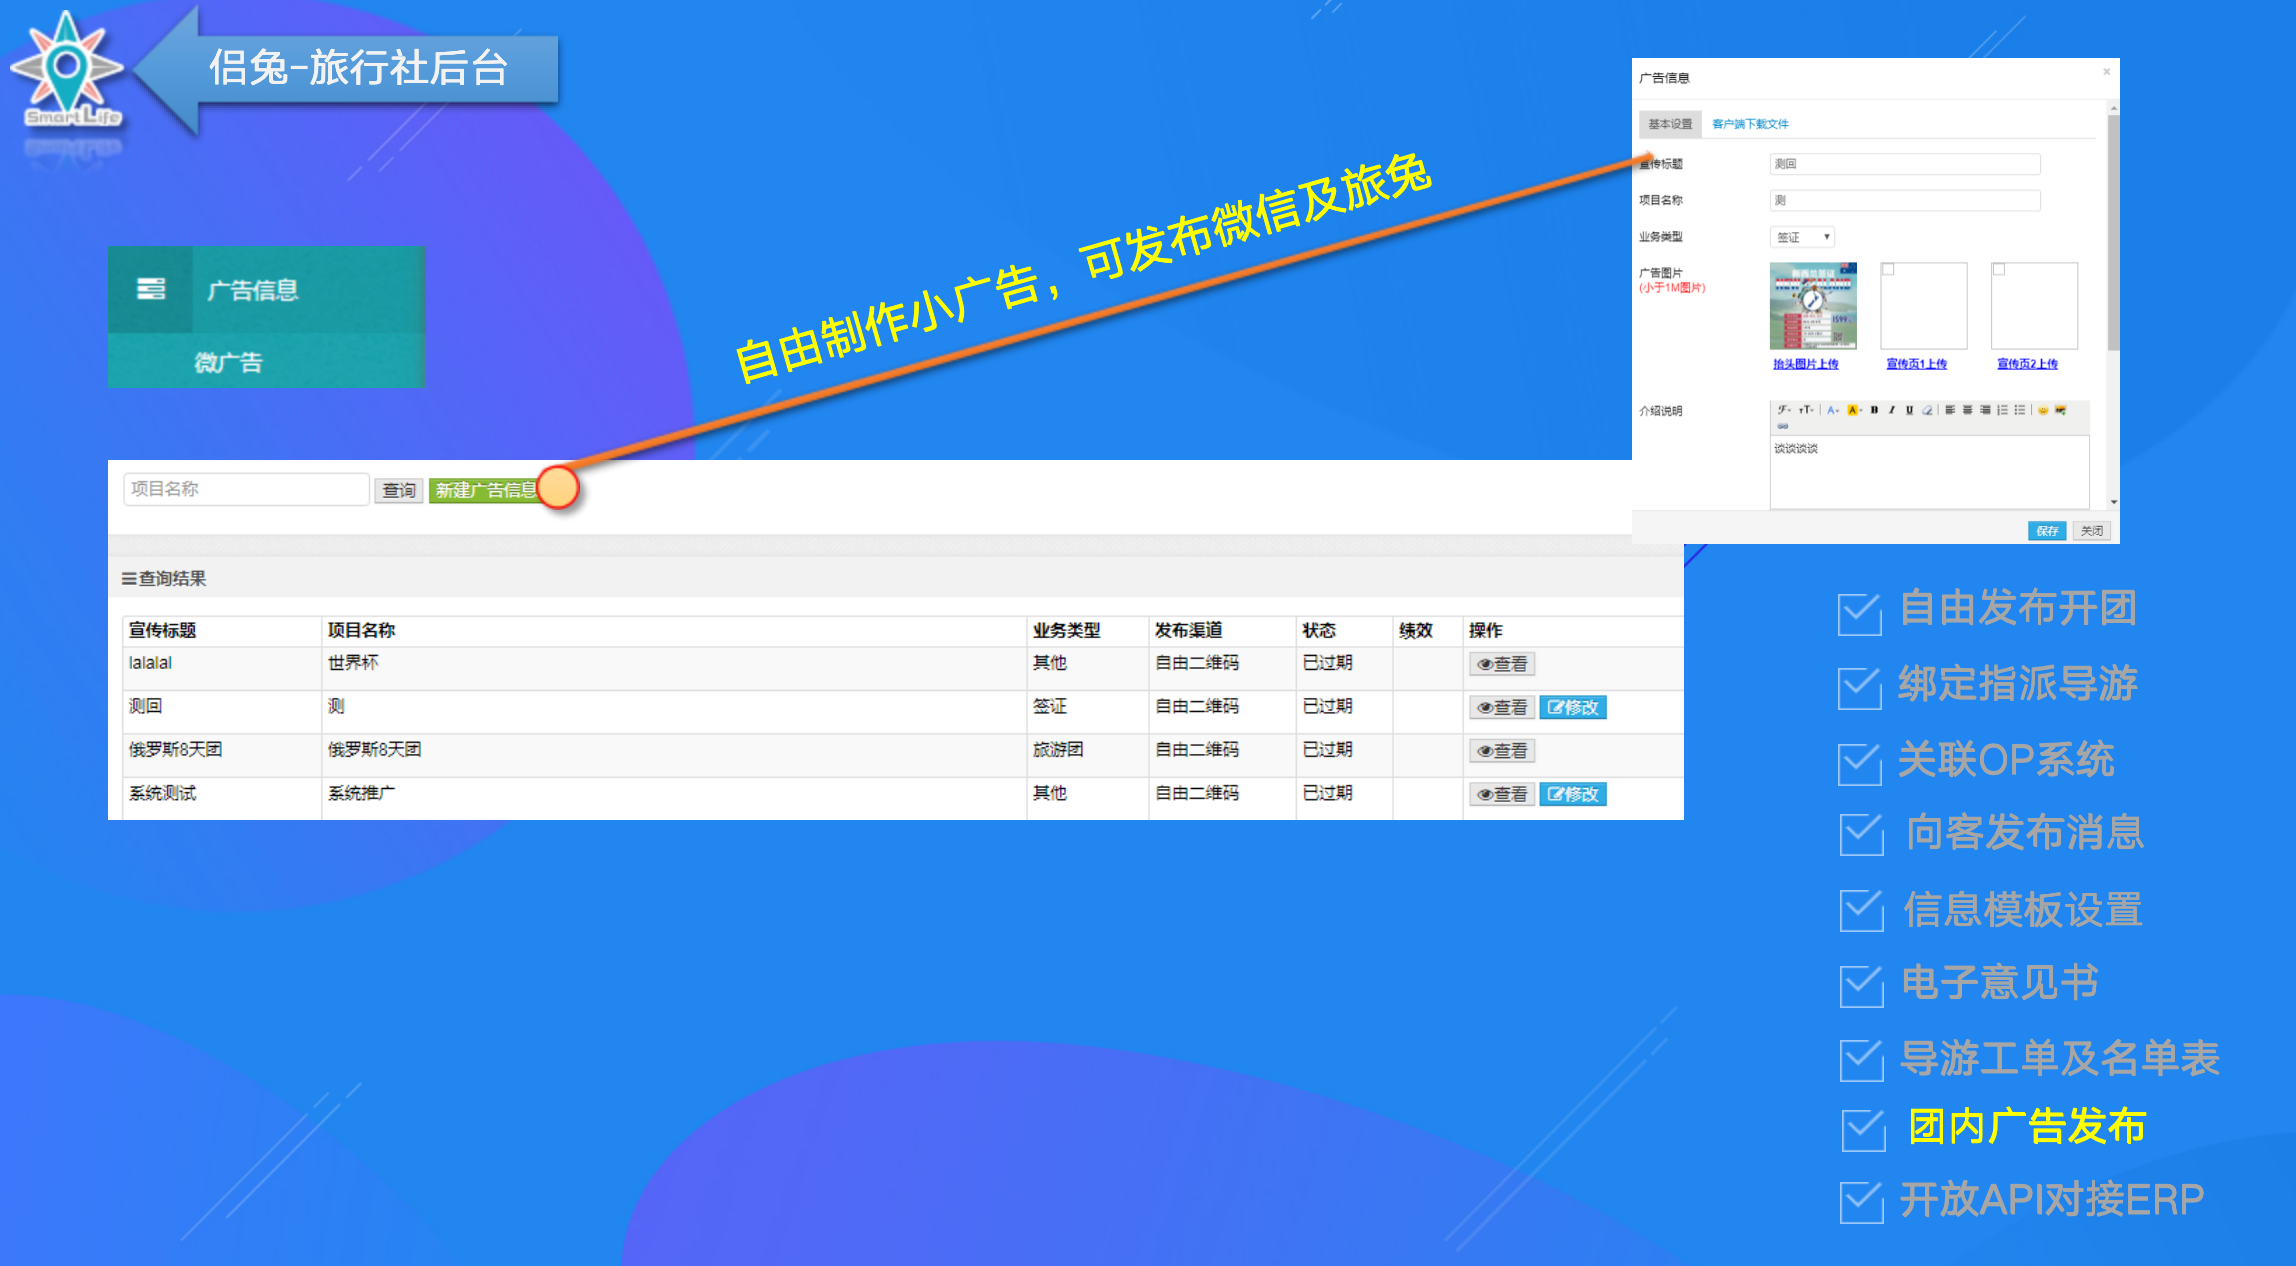
Task: Click the eraser clear-formatting icon
Action: (x=1927, y=410)
